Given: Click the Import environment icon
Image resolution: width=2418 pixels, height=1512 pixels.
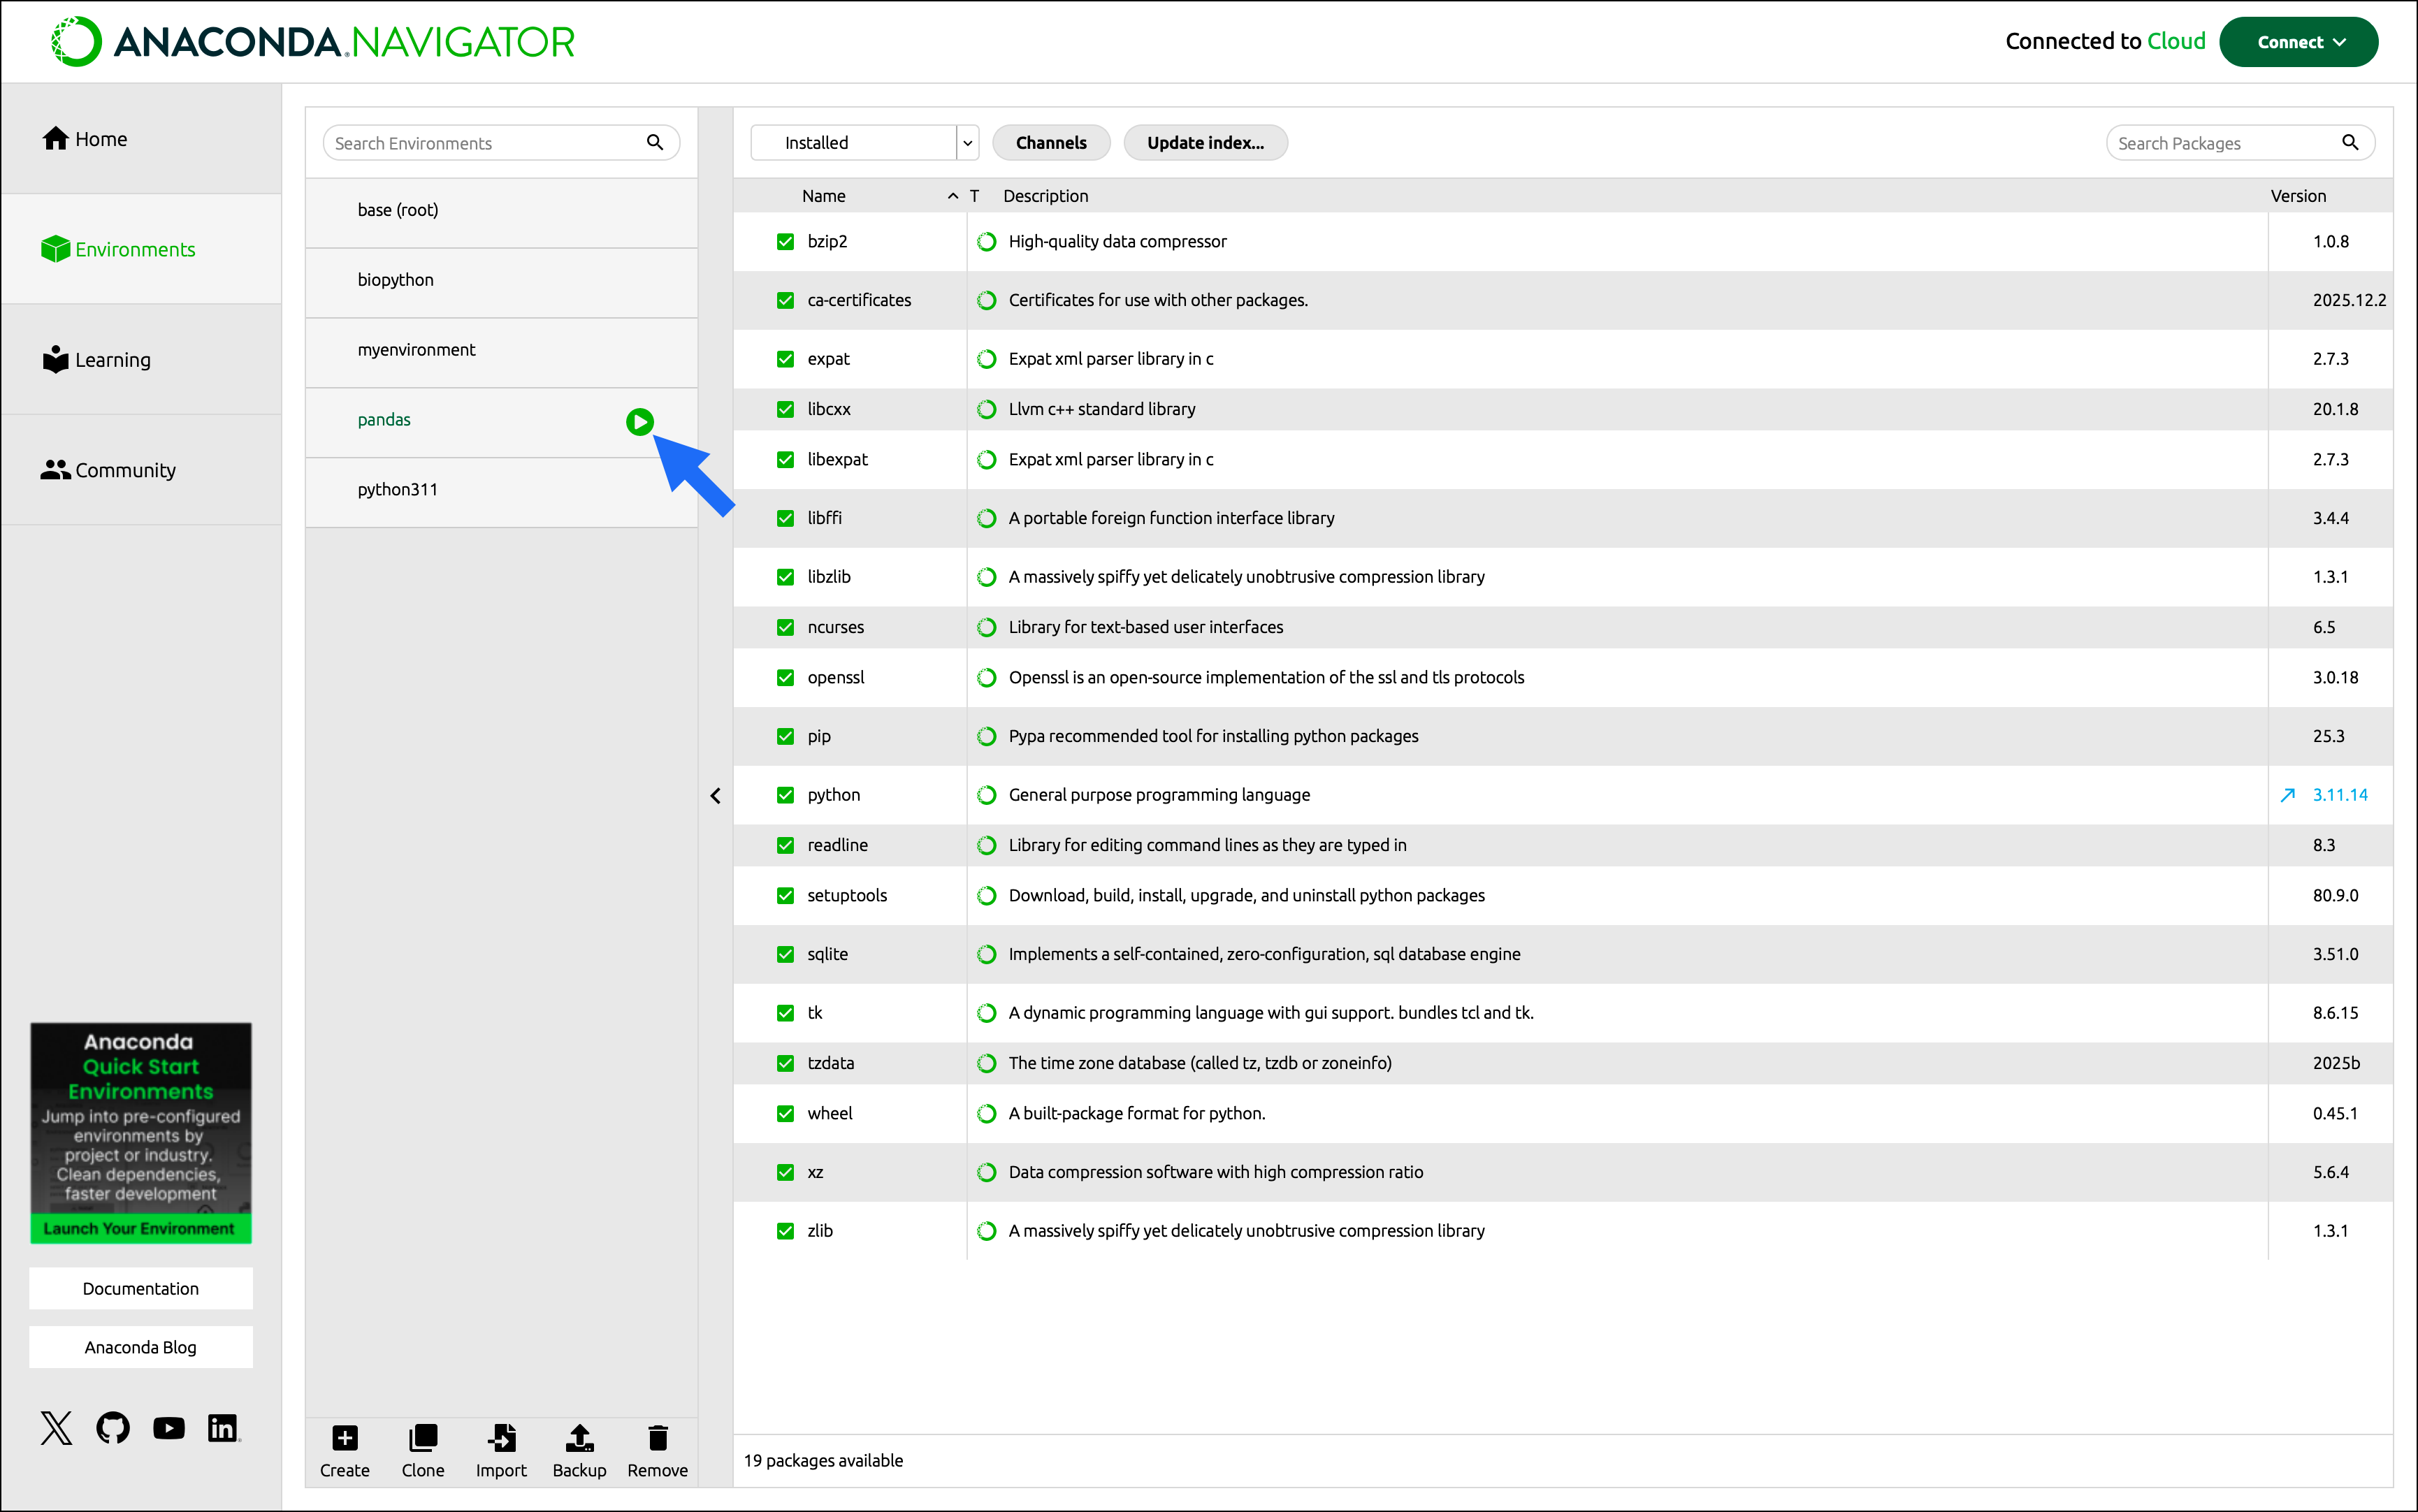Looking at the screenshot, I should [x=501, y=1438].
